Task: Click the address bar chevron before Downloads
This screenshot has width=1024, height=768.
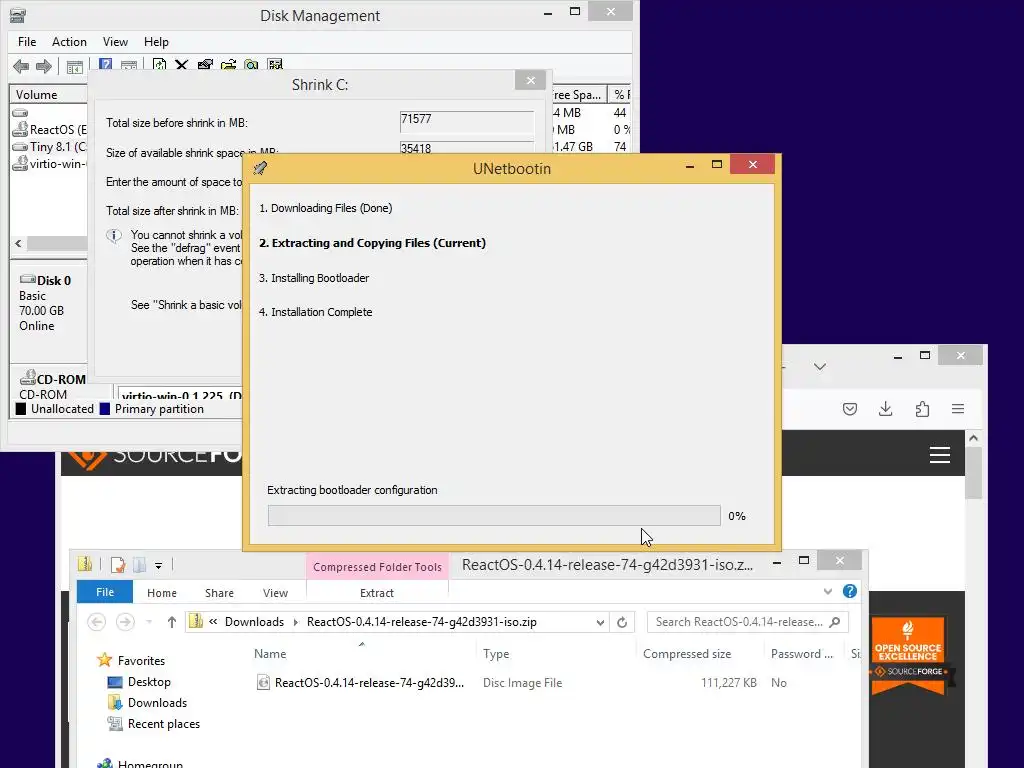Action: pos(214,622)
